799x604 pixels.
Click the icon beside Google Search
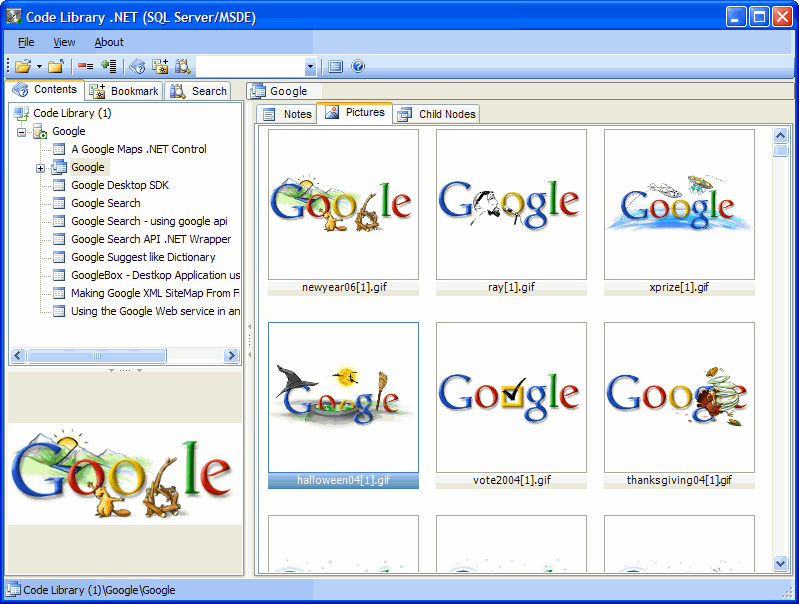pos(59,203)
